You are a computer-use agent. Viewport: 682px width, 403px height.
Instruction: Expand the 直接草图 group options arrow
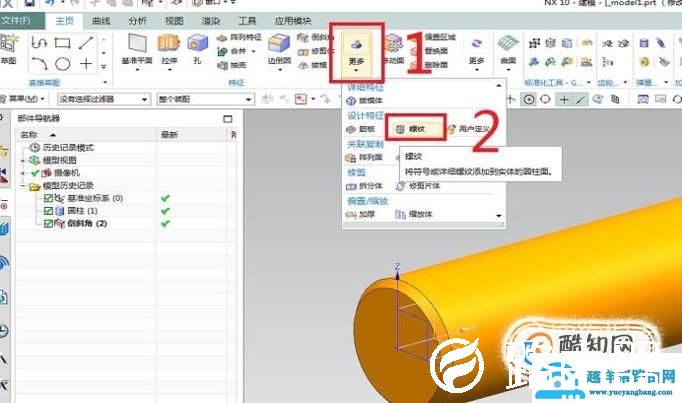click(x=105, y=82)
